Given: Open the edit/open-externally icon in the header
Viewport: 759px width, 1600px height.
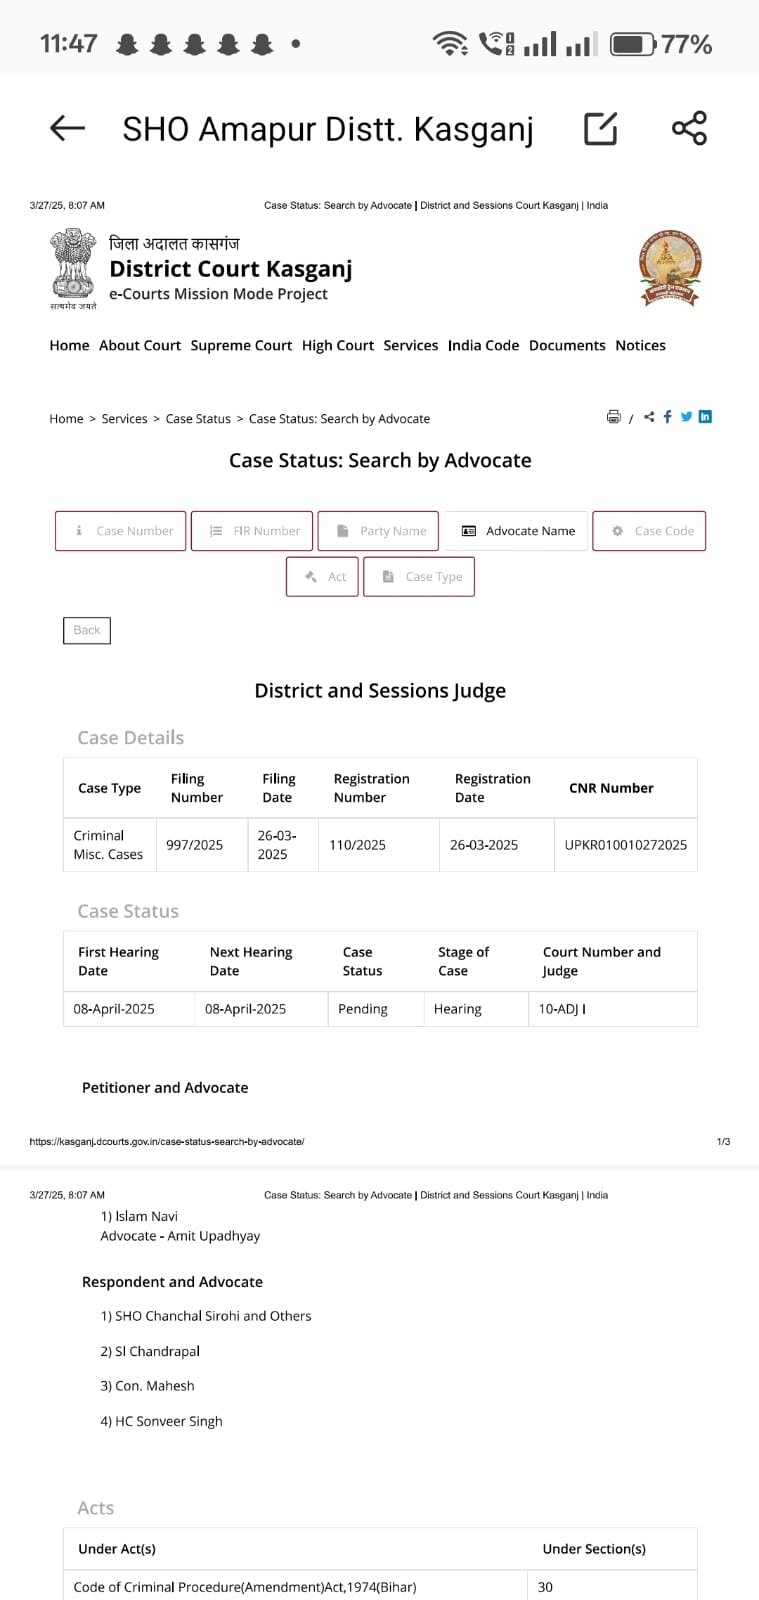Looking at the screenshot, I should pyautogui.click(x=600, y=128).
